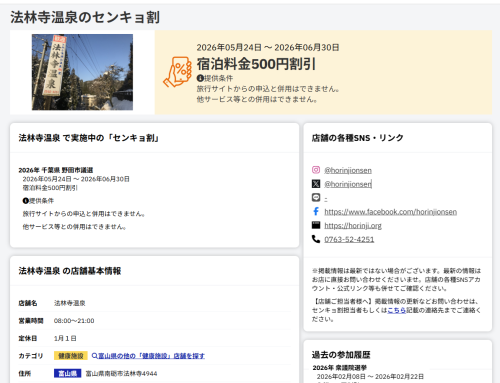
Task: Open the X account link beside the X icon
Action: click(x=348, y=184)
